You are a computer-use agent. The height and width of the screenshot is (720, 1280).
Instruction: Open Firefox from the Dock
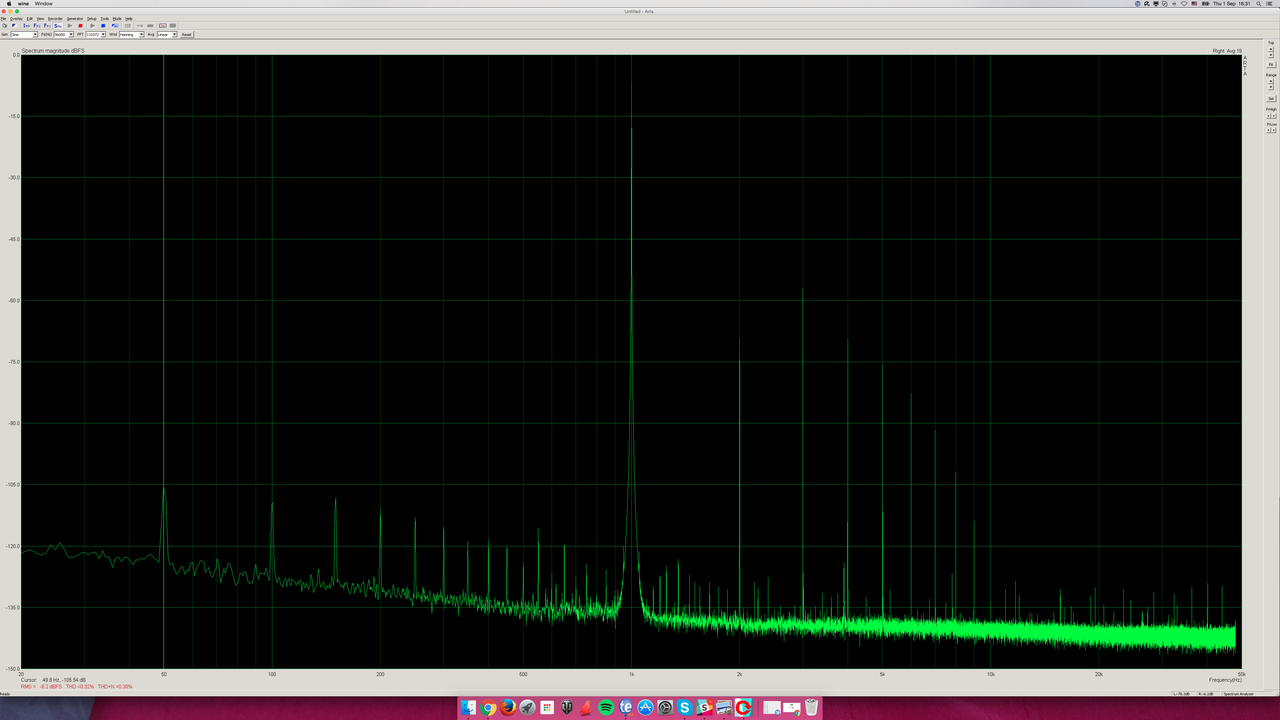[508, 707]
